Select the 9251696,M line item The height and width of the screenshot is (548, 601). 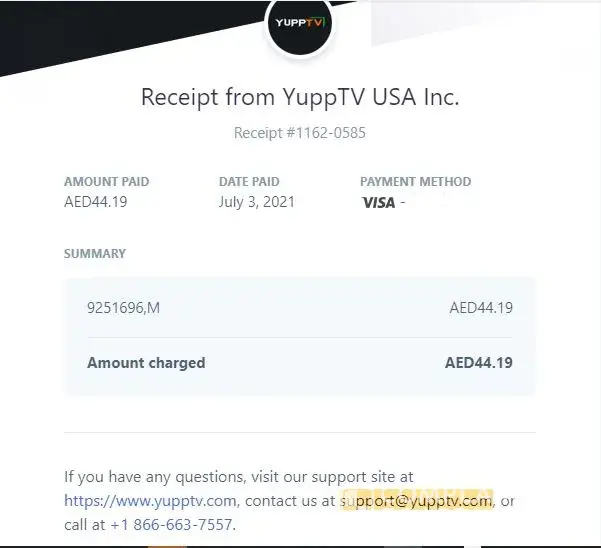click(123, 308)
